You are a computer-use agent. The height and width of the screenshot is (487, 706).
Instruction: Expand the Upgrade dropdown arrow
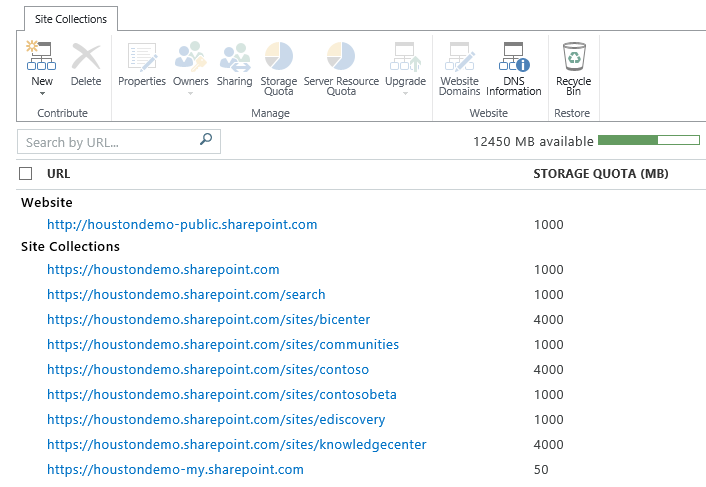(x=405, y=94)
